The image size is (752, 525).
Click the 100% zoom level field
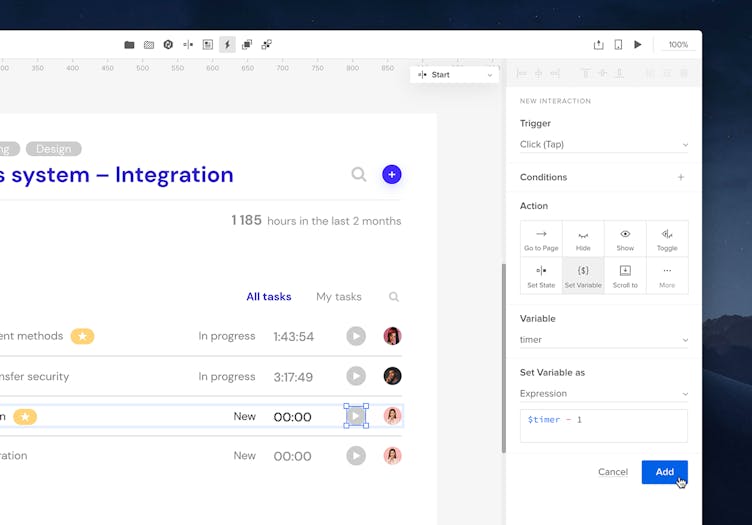(678, 45)
